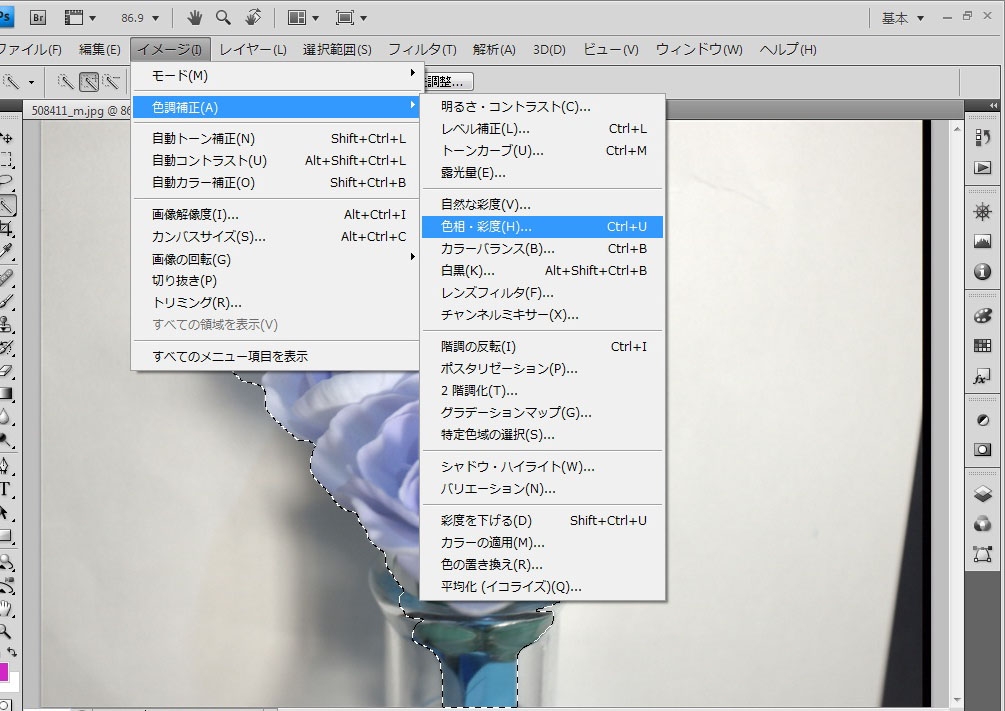This screenshot has width=1005, height=711.
Task: Select the Hand tool in the application bar
Action: (194, 18)
